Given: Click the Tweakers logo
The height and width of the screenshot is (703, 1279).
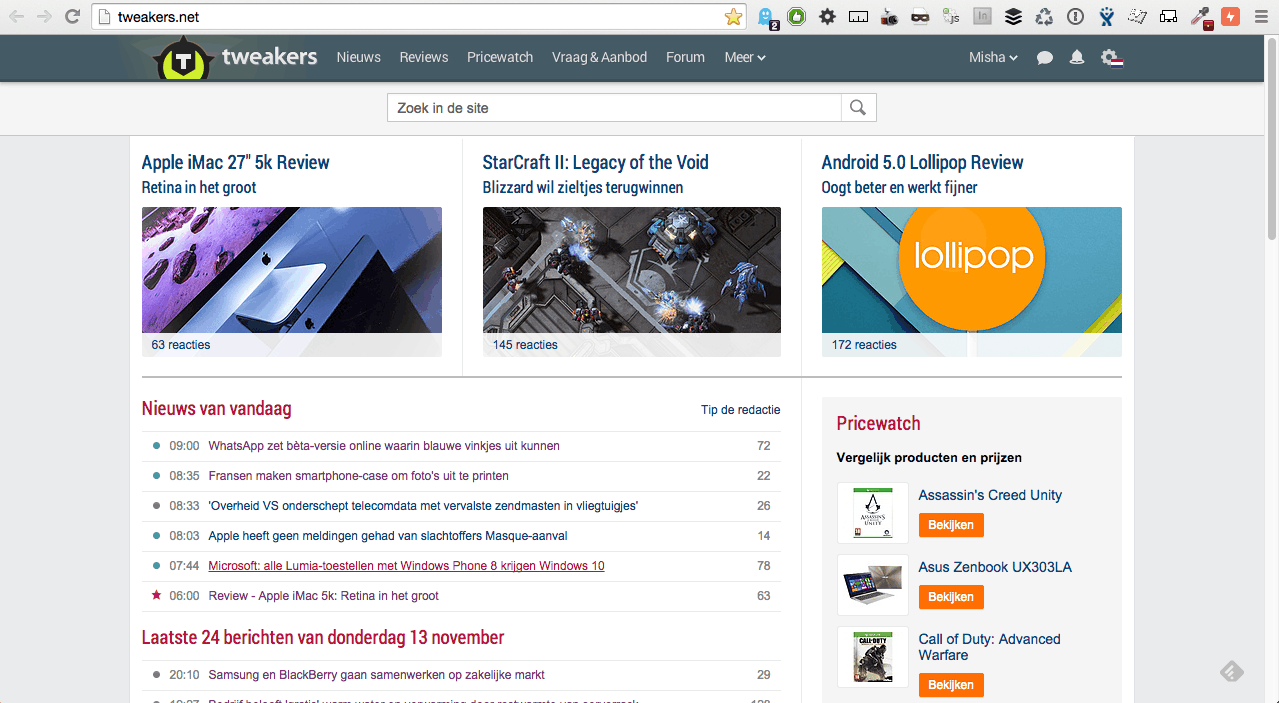Looking at the screenshot, I should [x=236, y=58].
